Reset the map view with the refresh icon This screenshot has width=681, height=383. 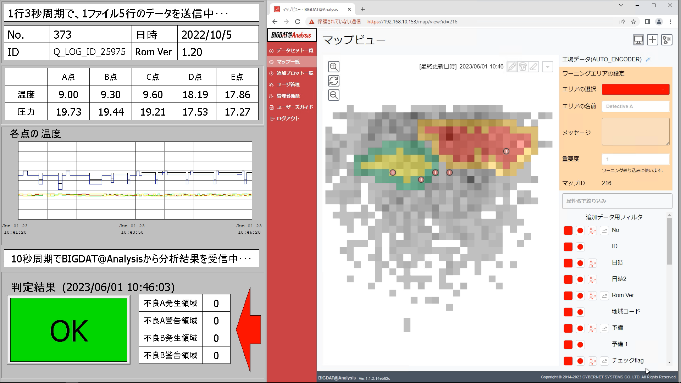[334, 81]
